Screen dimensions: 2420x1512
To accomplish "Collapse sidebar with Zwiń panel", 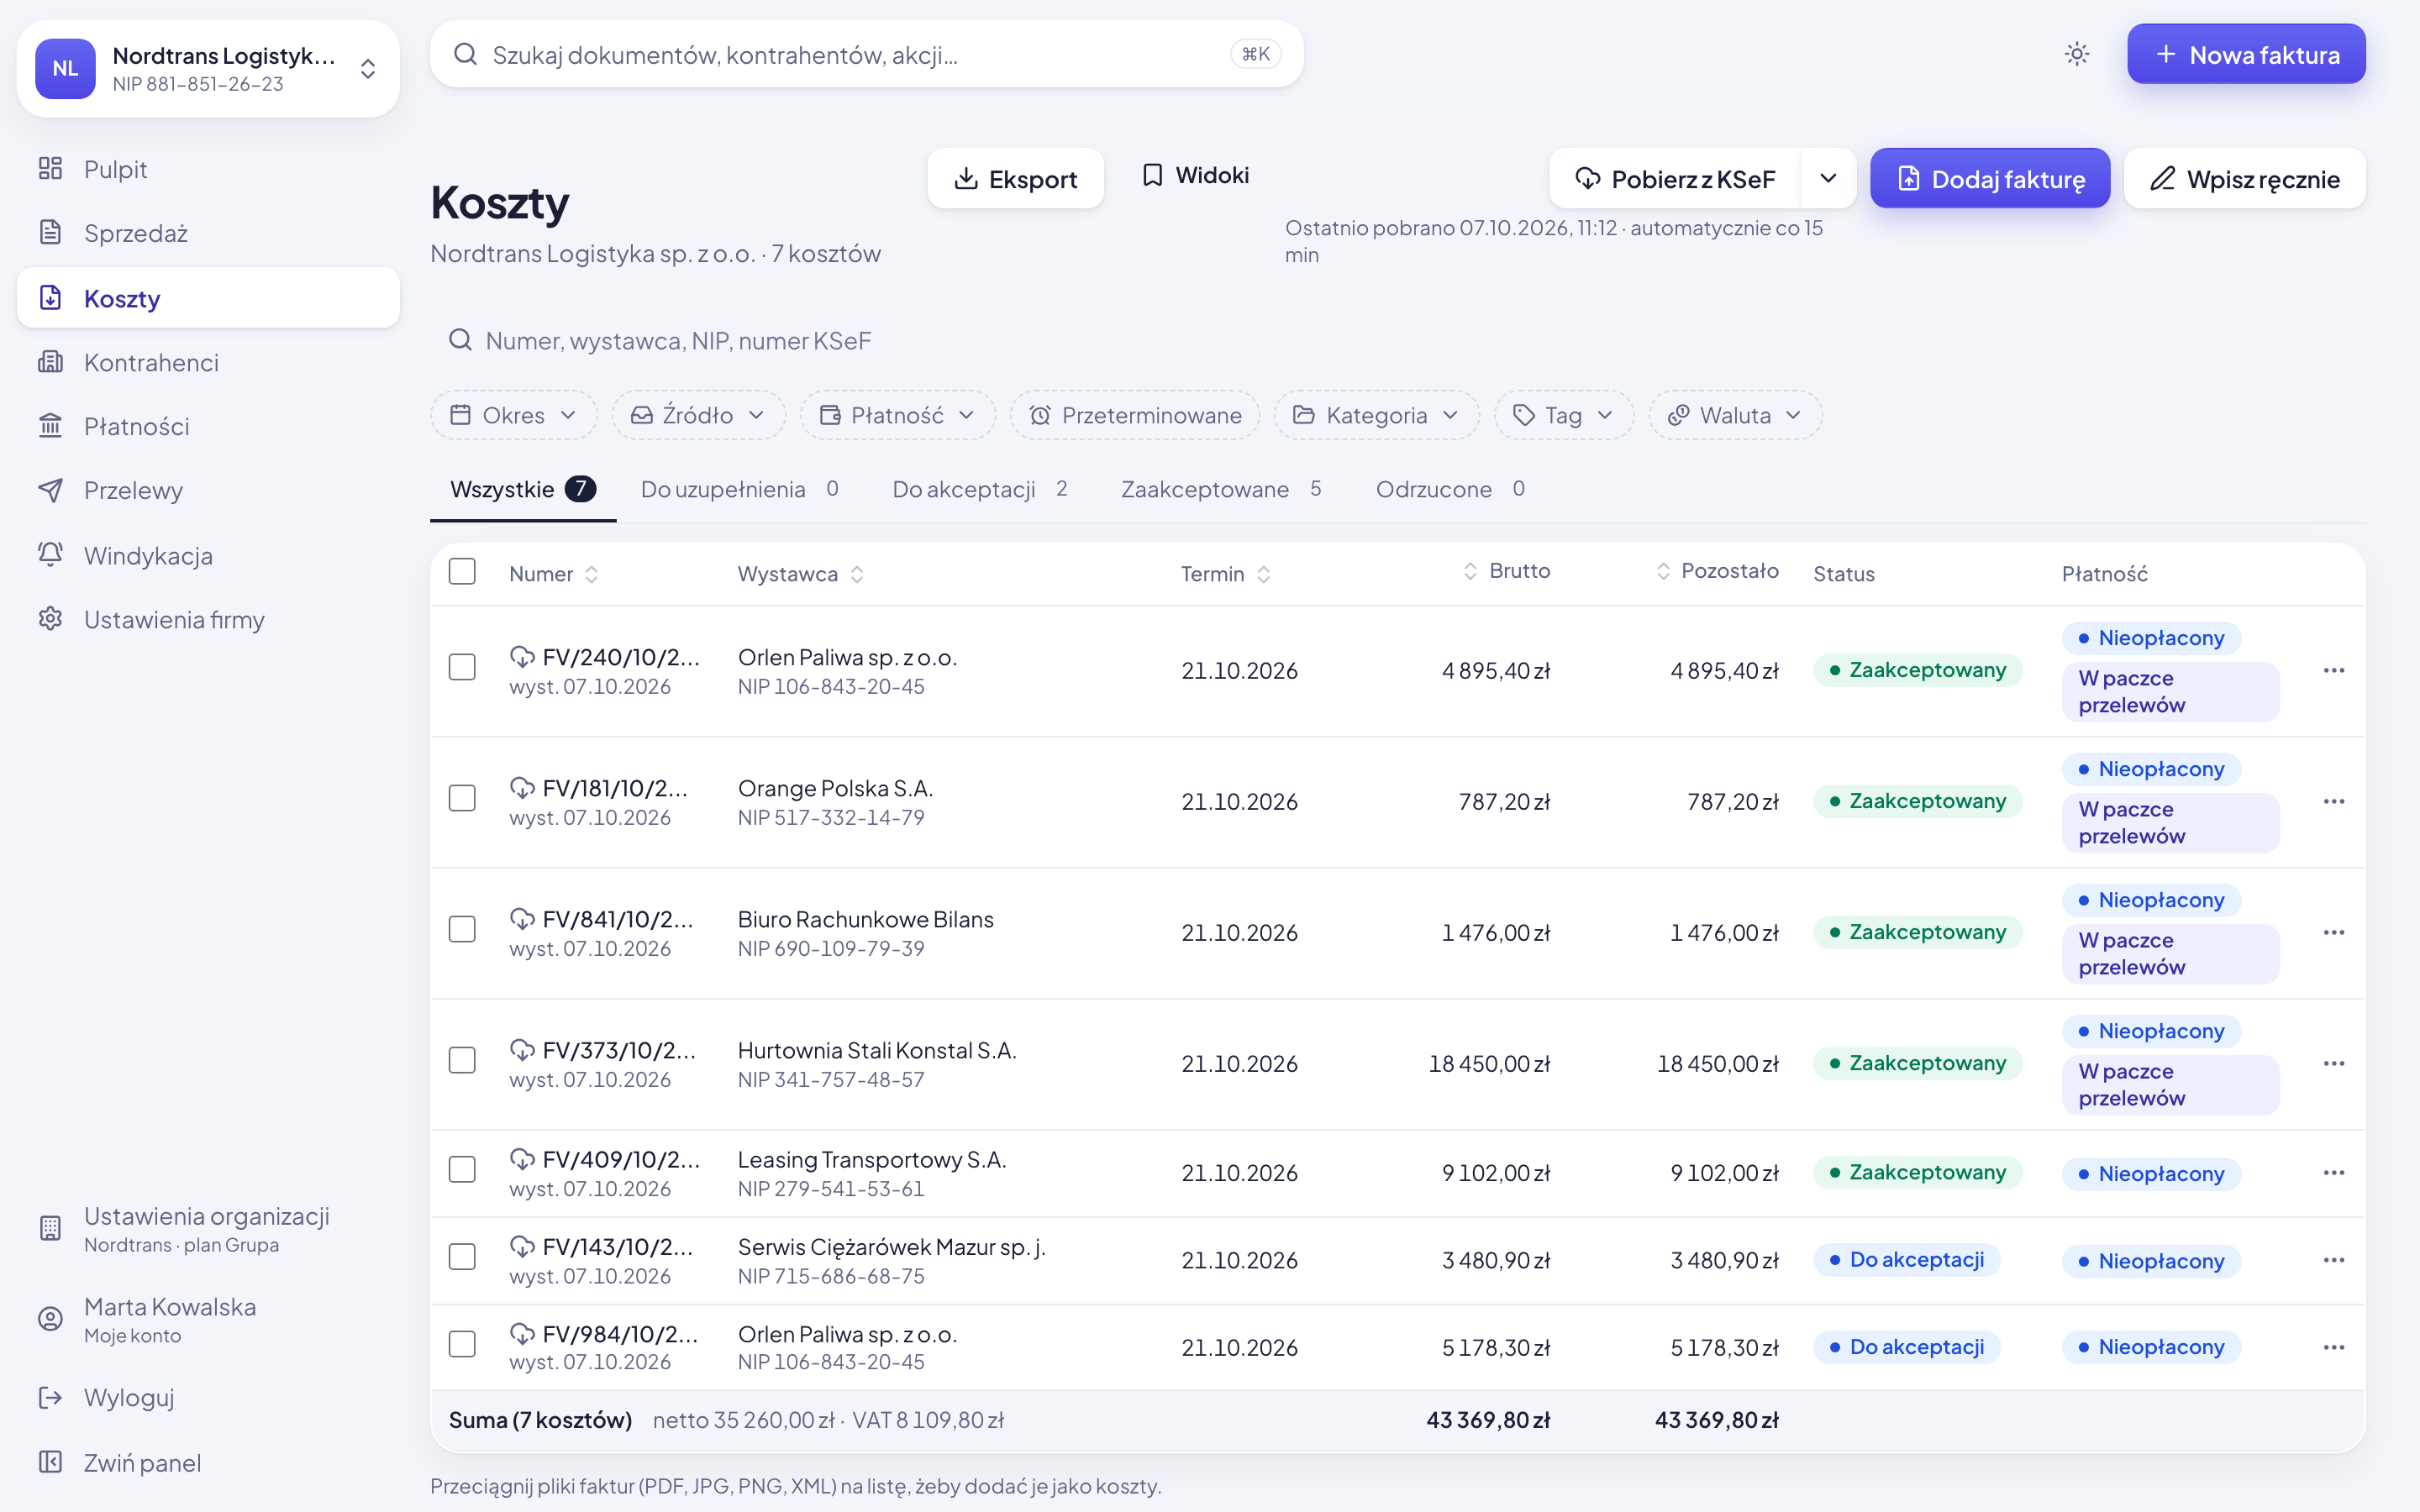I will (208, 1462).
